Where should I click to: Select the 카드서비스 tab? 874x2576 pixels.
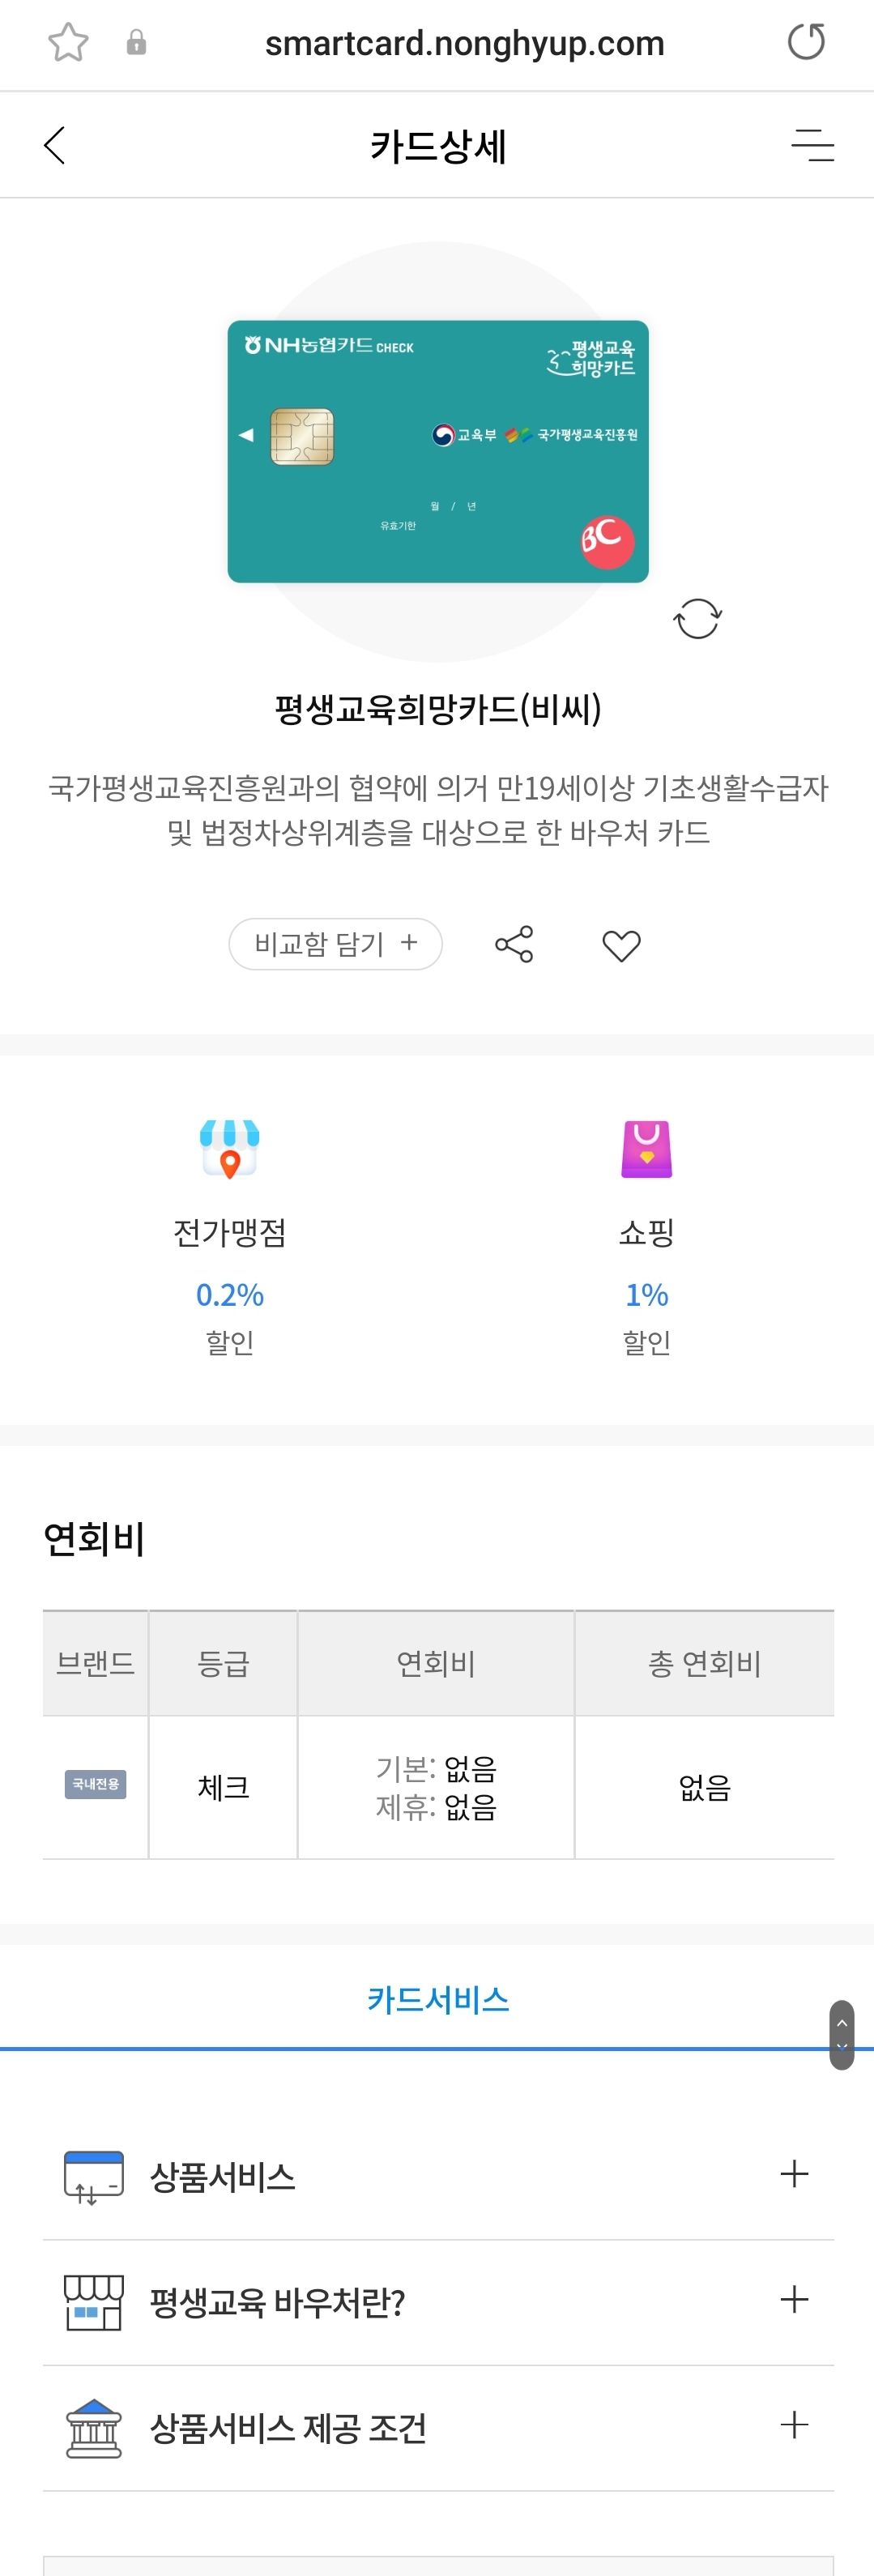coord(437,2000)
